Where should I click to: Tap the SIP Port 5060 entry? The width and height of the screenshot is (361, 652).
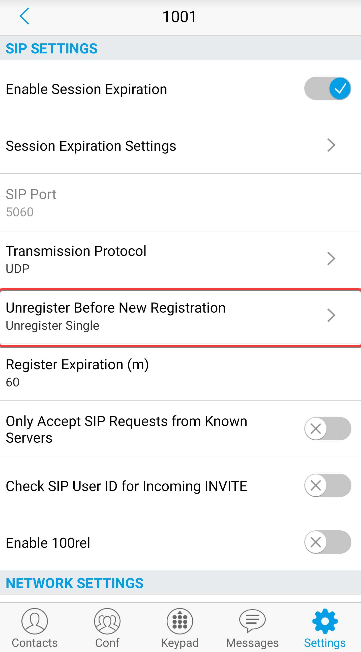(180, 203)
